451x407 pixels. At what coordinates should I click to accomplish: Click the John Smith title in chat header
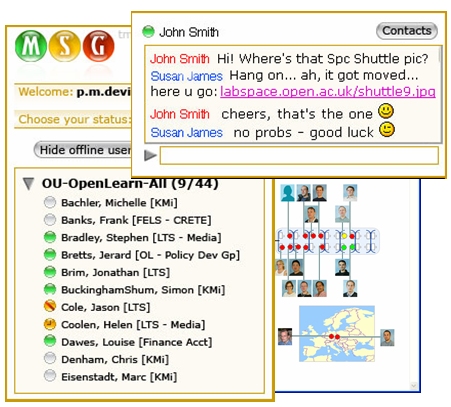tap(189, 32)
